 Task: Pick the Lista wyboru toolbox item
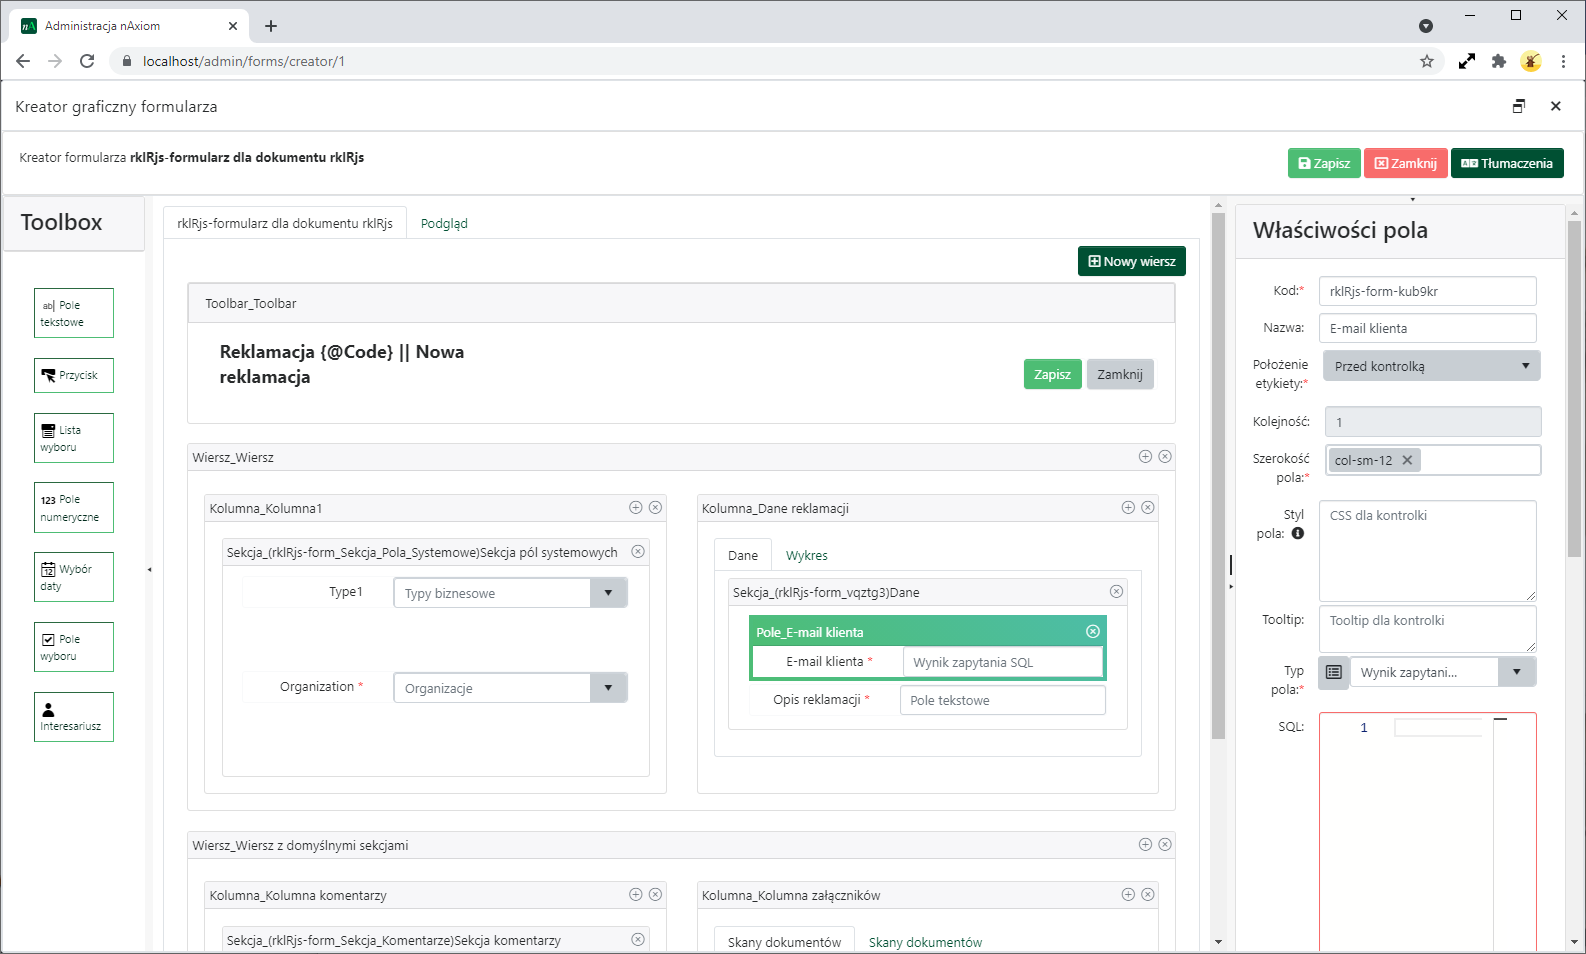point(73,438)
